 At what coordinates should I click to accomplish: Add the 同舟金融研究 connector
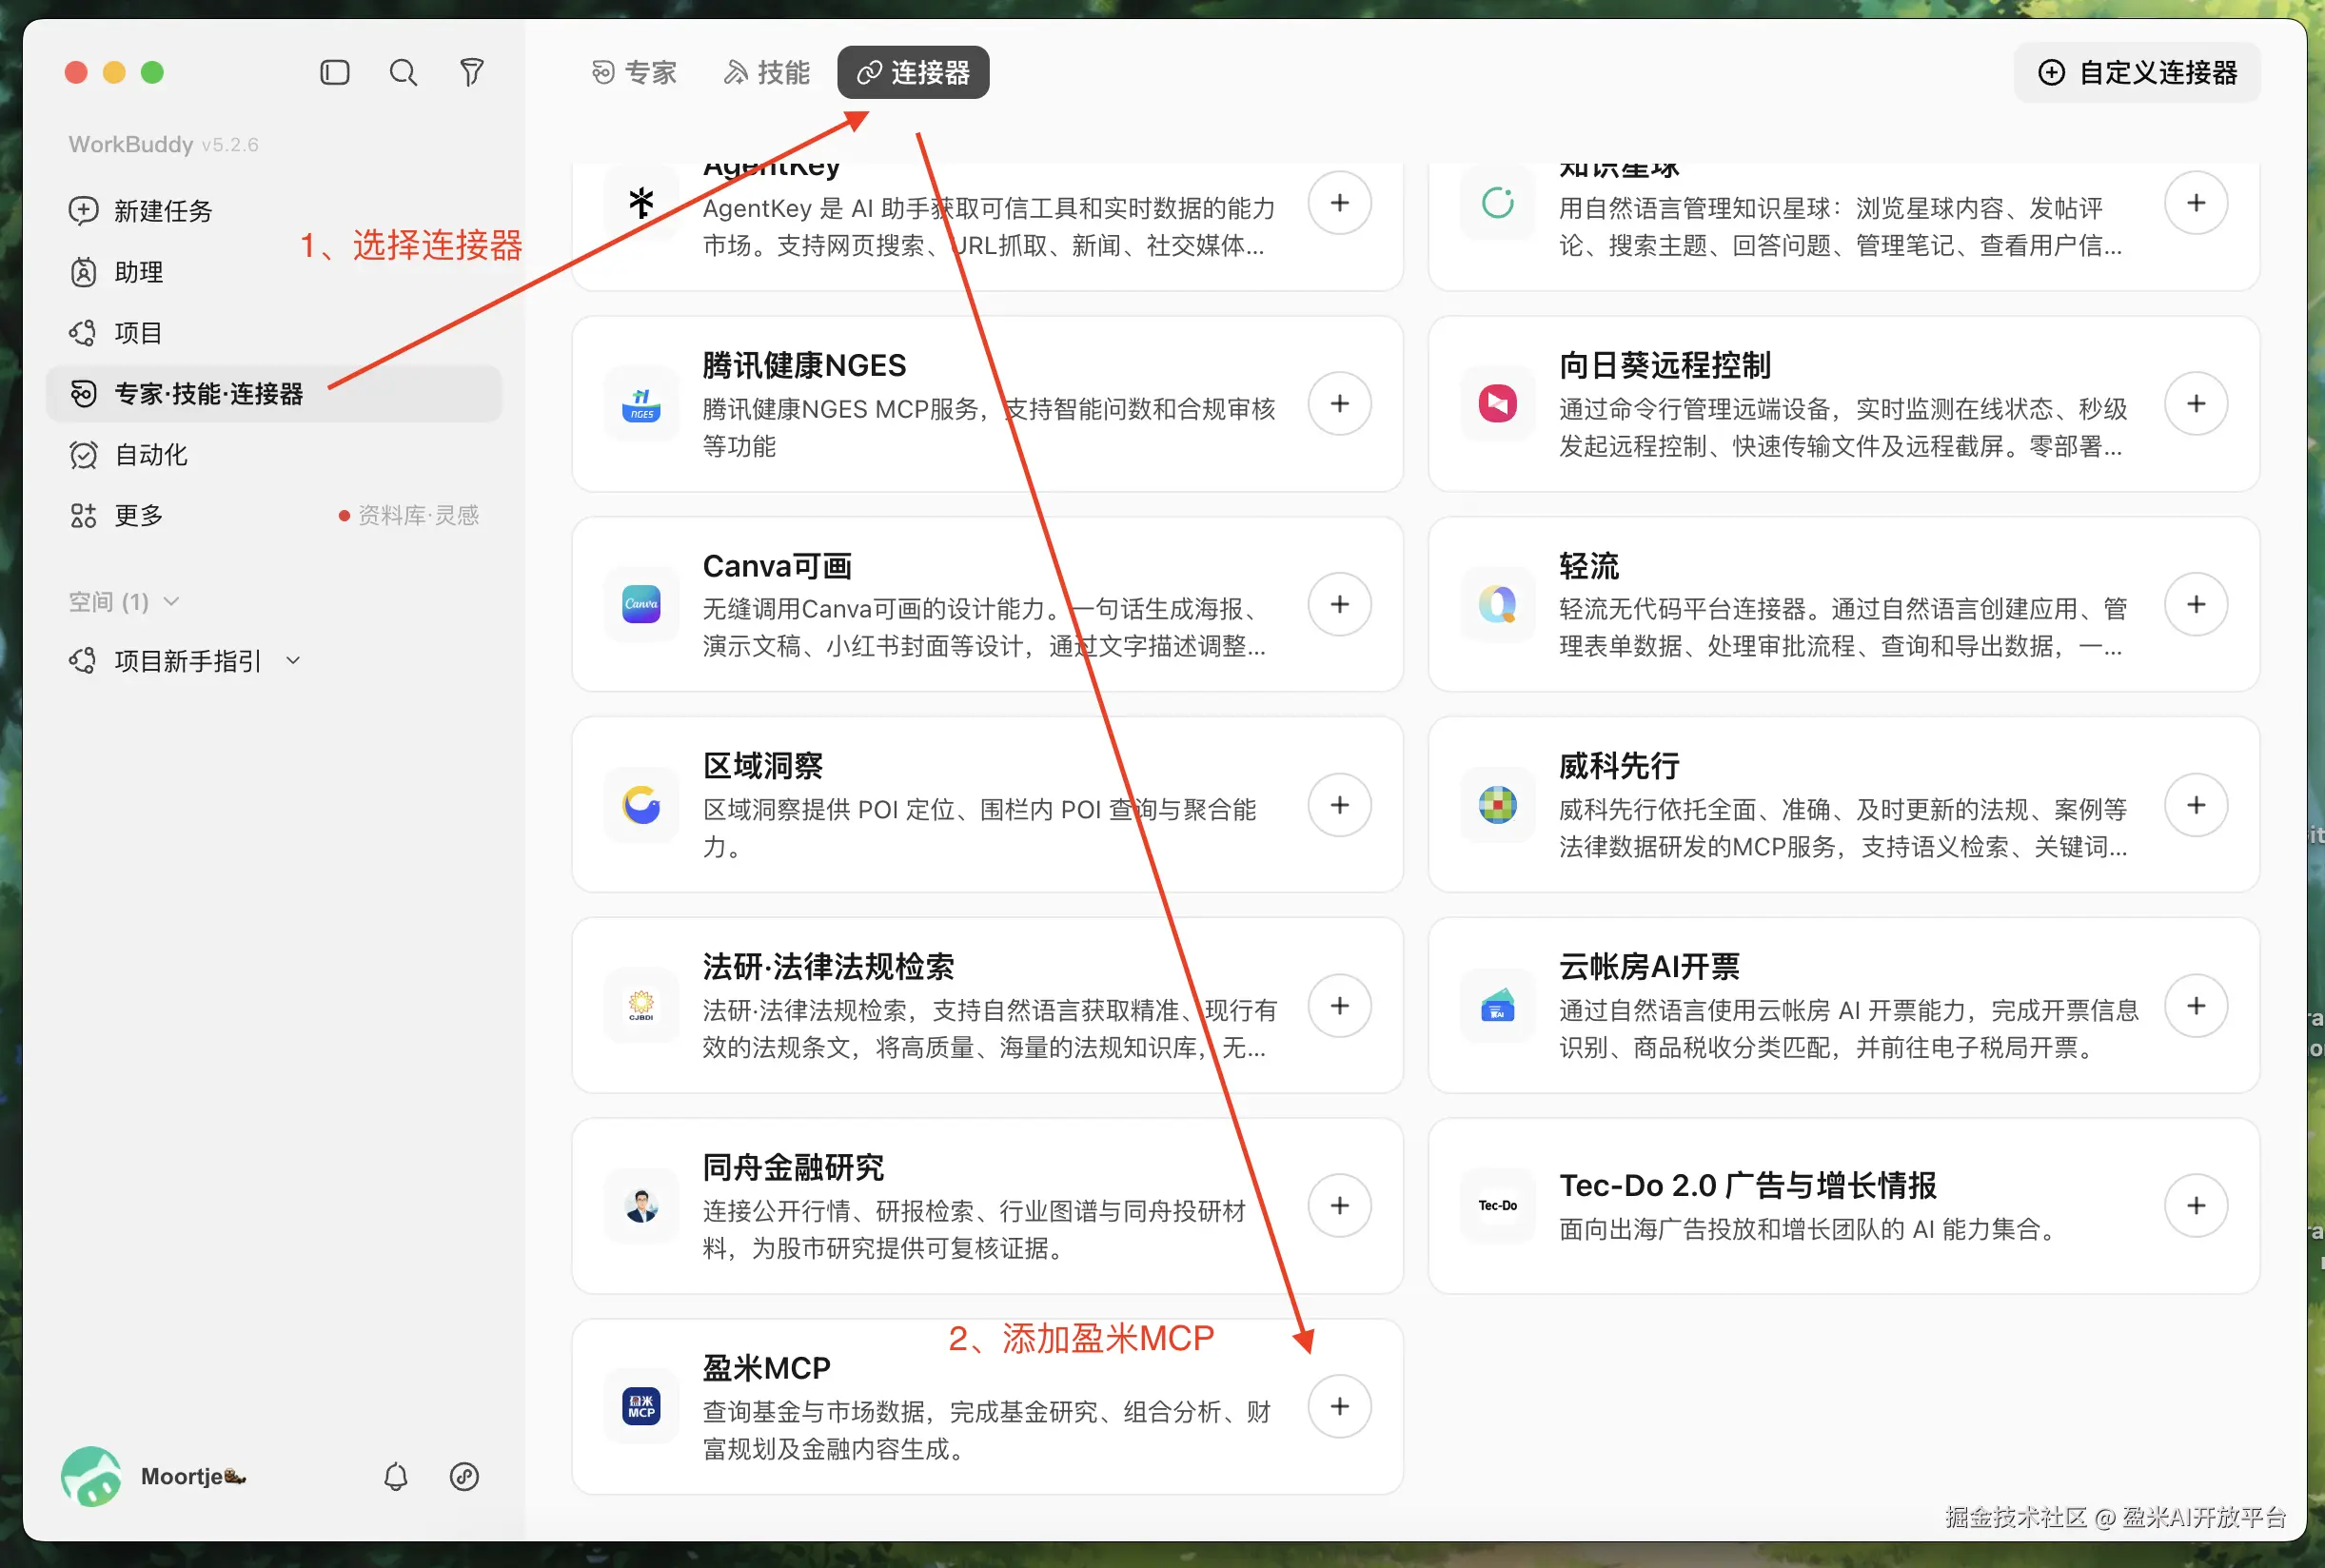coord(1339,1205)
